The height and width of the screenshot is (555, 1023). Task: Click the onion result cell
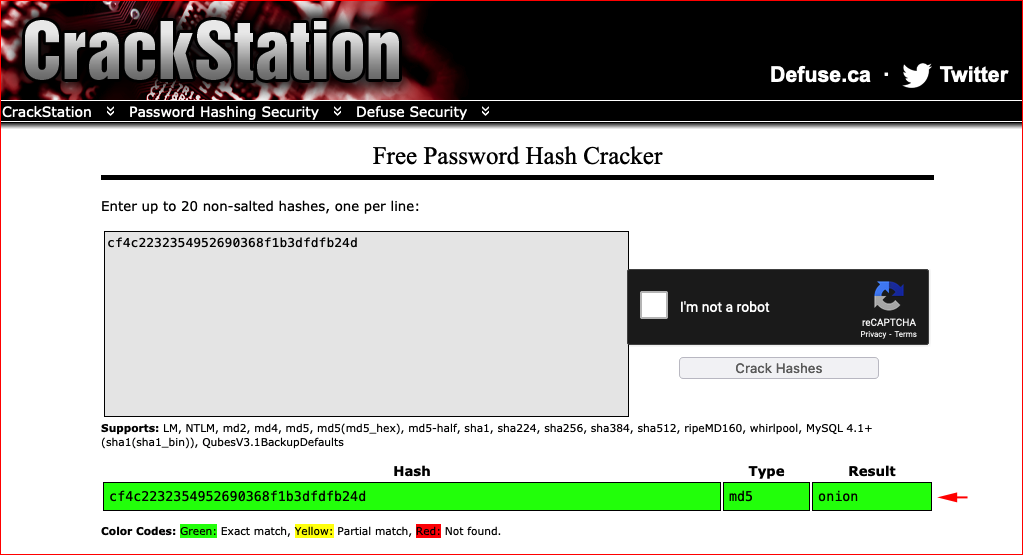pos(872,497)
